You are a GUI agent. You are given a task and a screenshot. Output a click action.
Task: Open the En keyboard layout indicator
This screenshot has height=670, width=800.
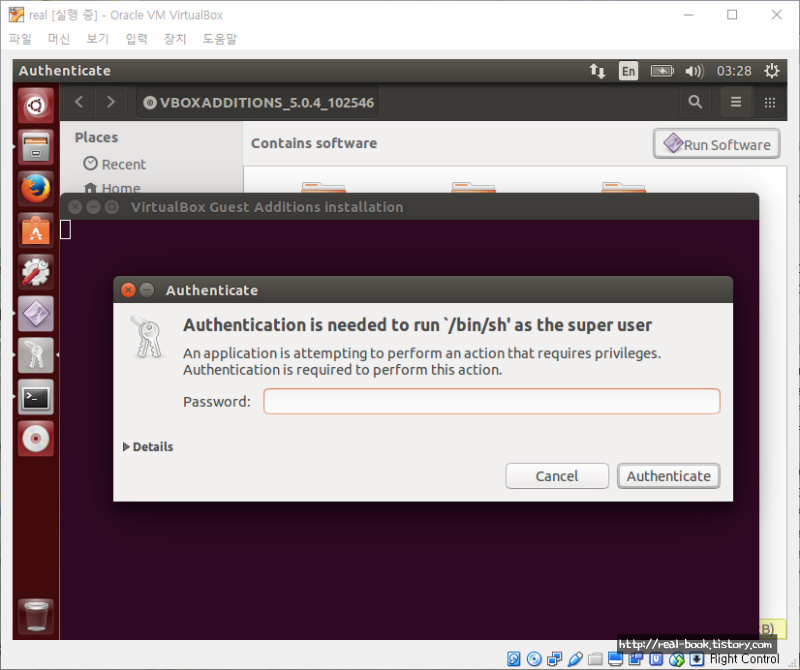point(629,71)
